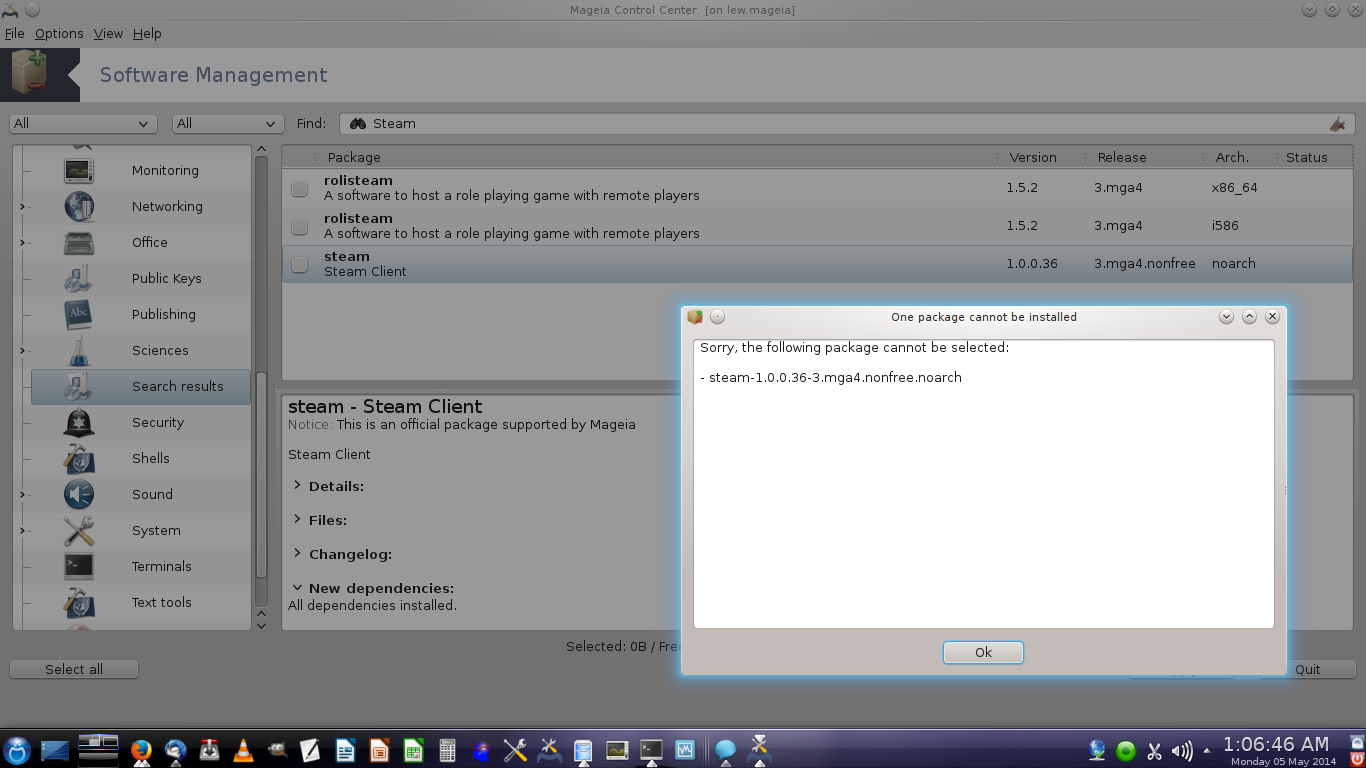Open LibreOffice Impress from taskbar

(379, 751)
